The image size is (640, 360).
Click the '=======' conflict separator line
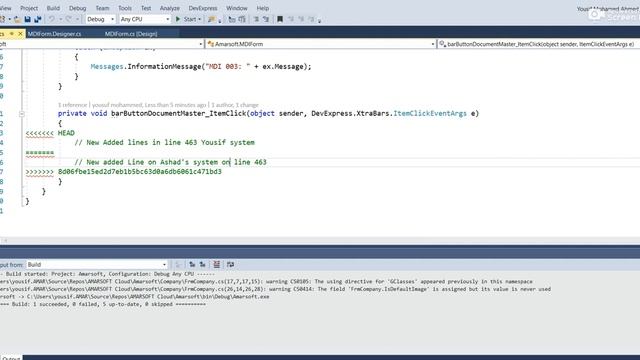40,153
